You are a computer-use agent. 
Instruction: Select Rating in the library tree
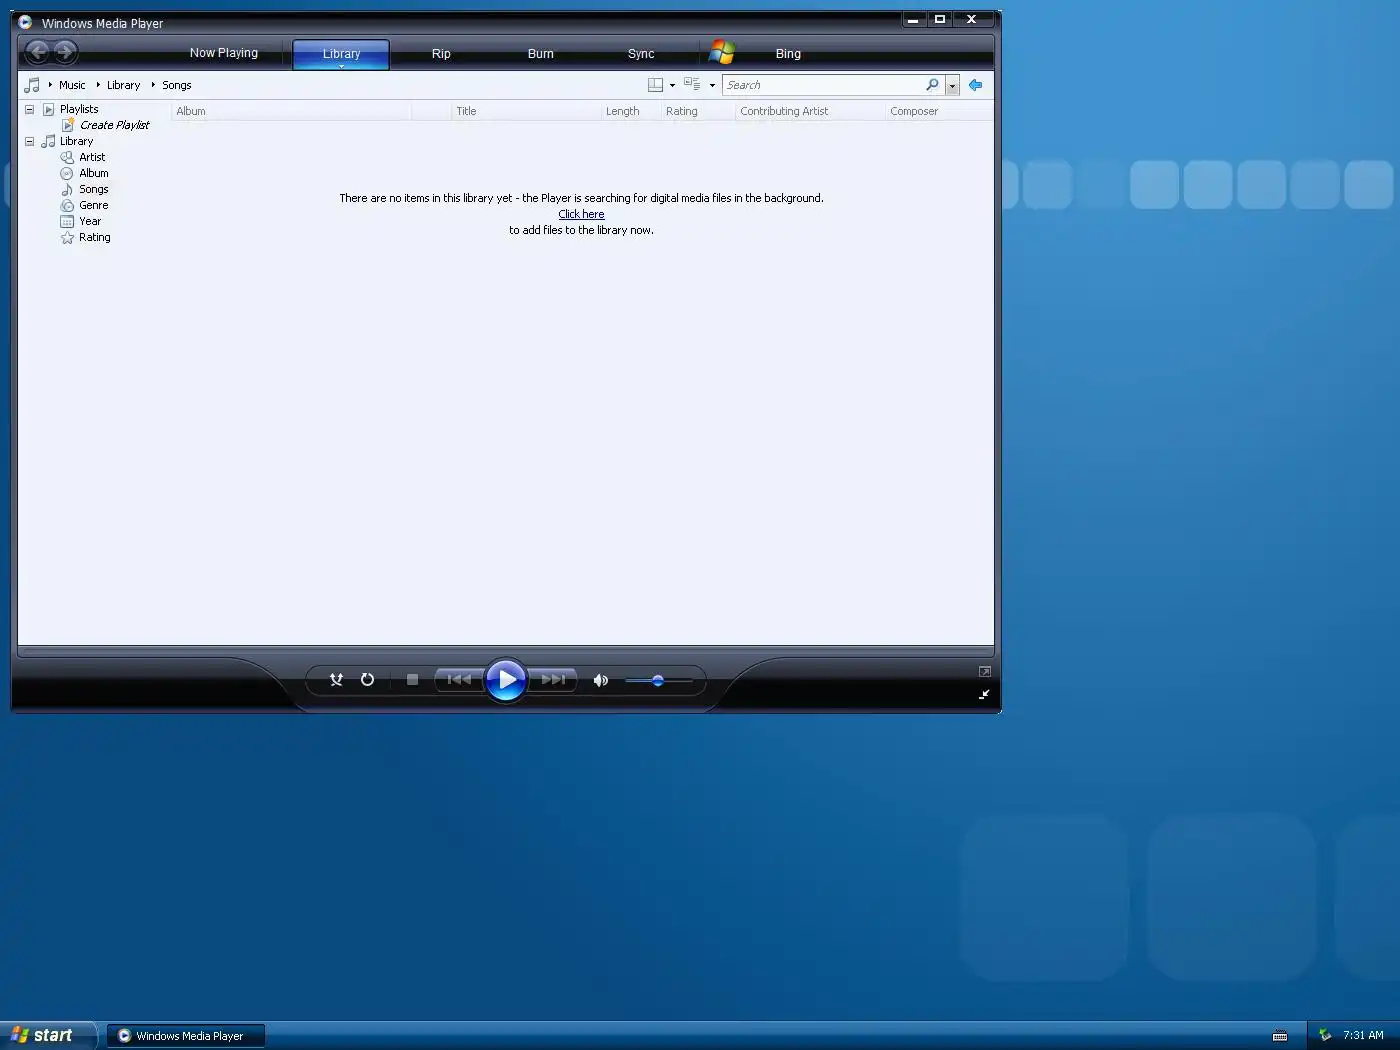(95, 237)
